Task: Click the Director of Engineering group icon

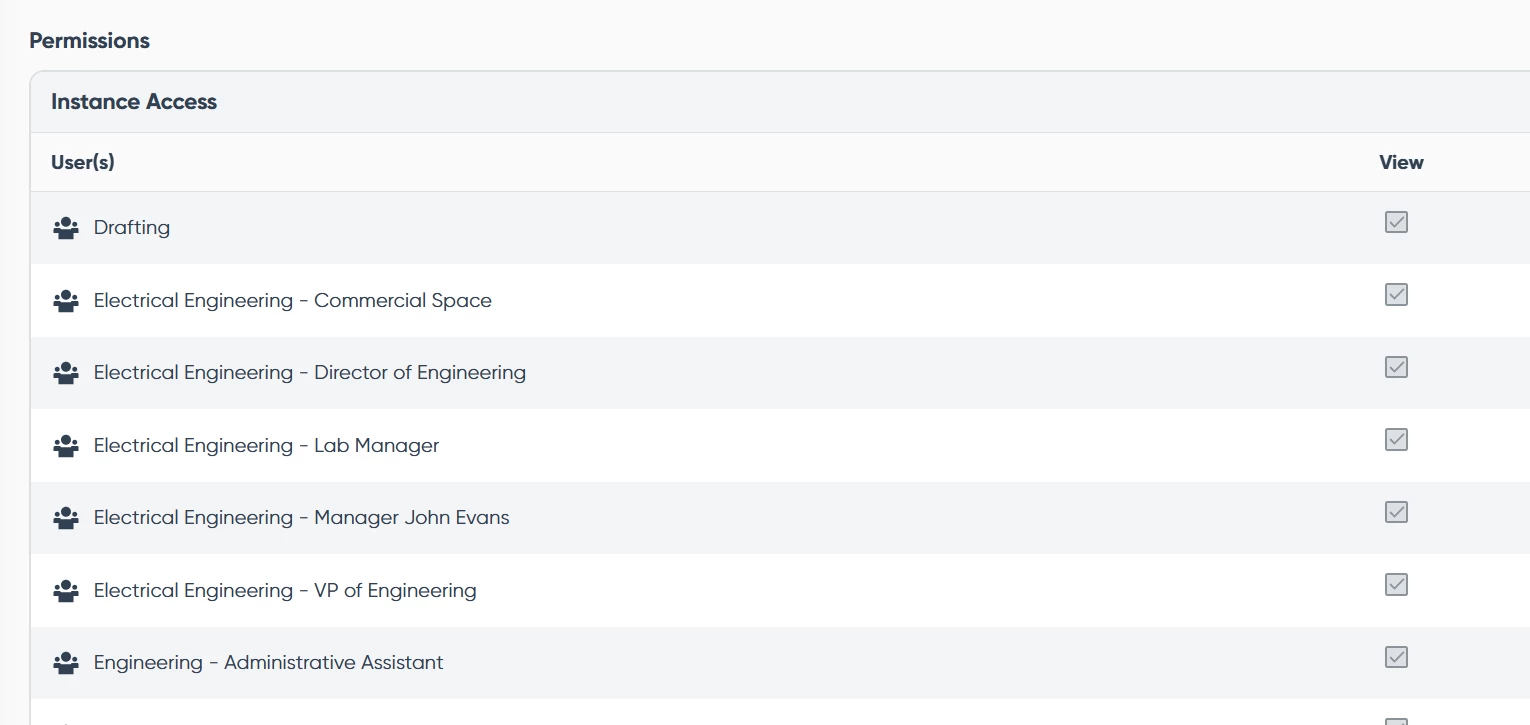Action: pyautogui.click(x=66, y=373)
